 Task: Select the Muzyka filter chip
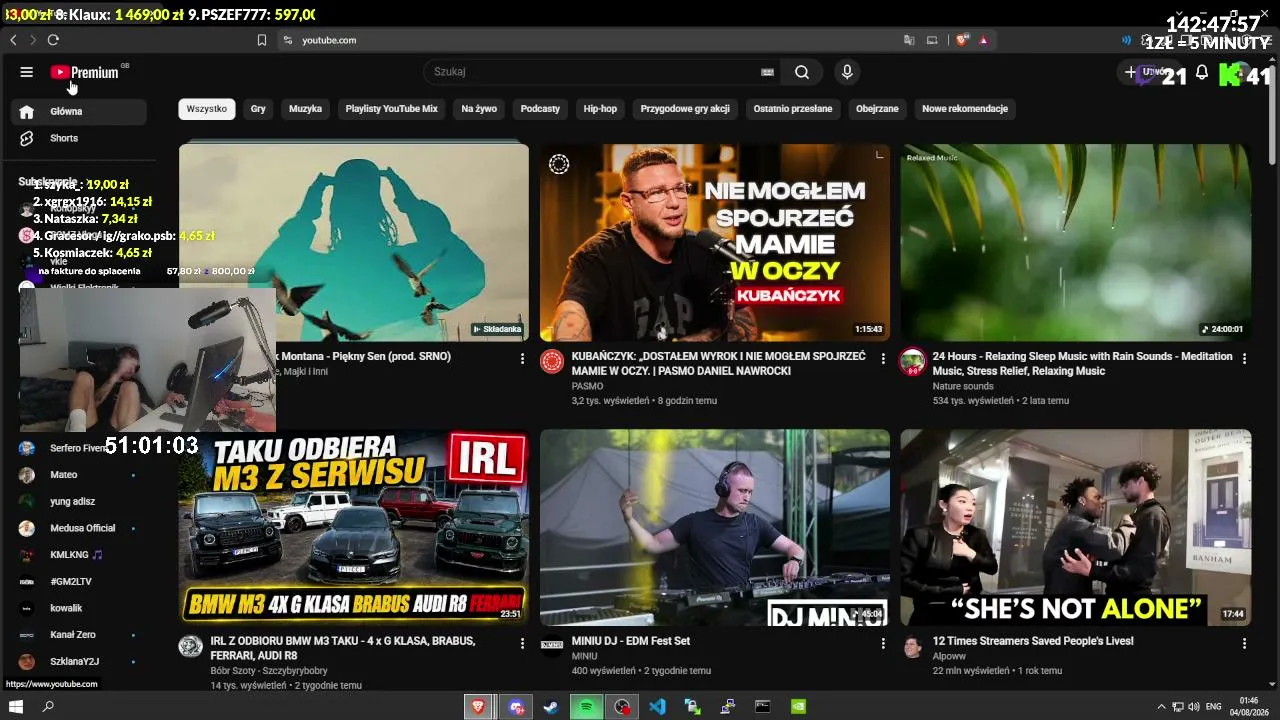[x=305, y=109]
